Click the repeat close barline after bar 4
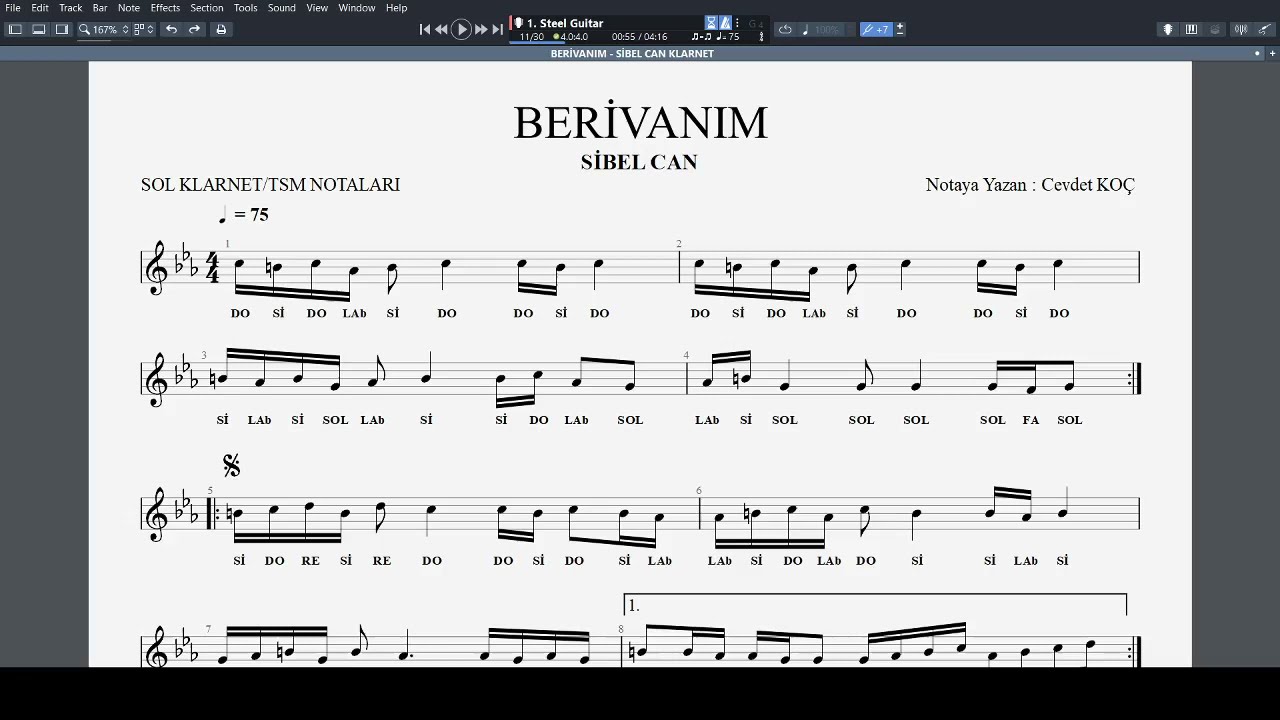 (x=1136, y=378)
